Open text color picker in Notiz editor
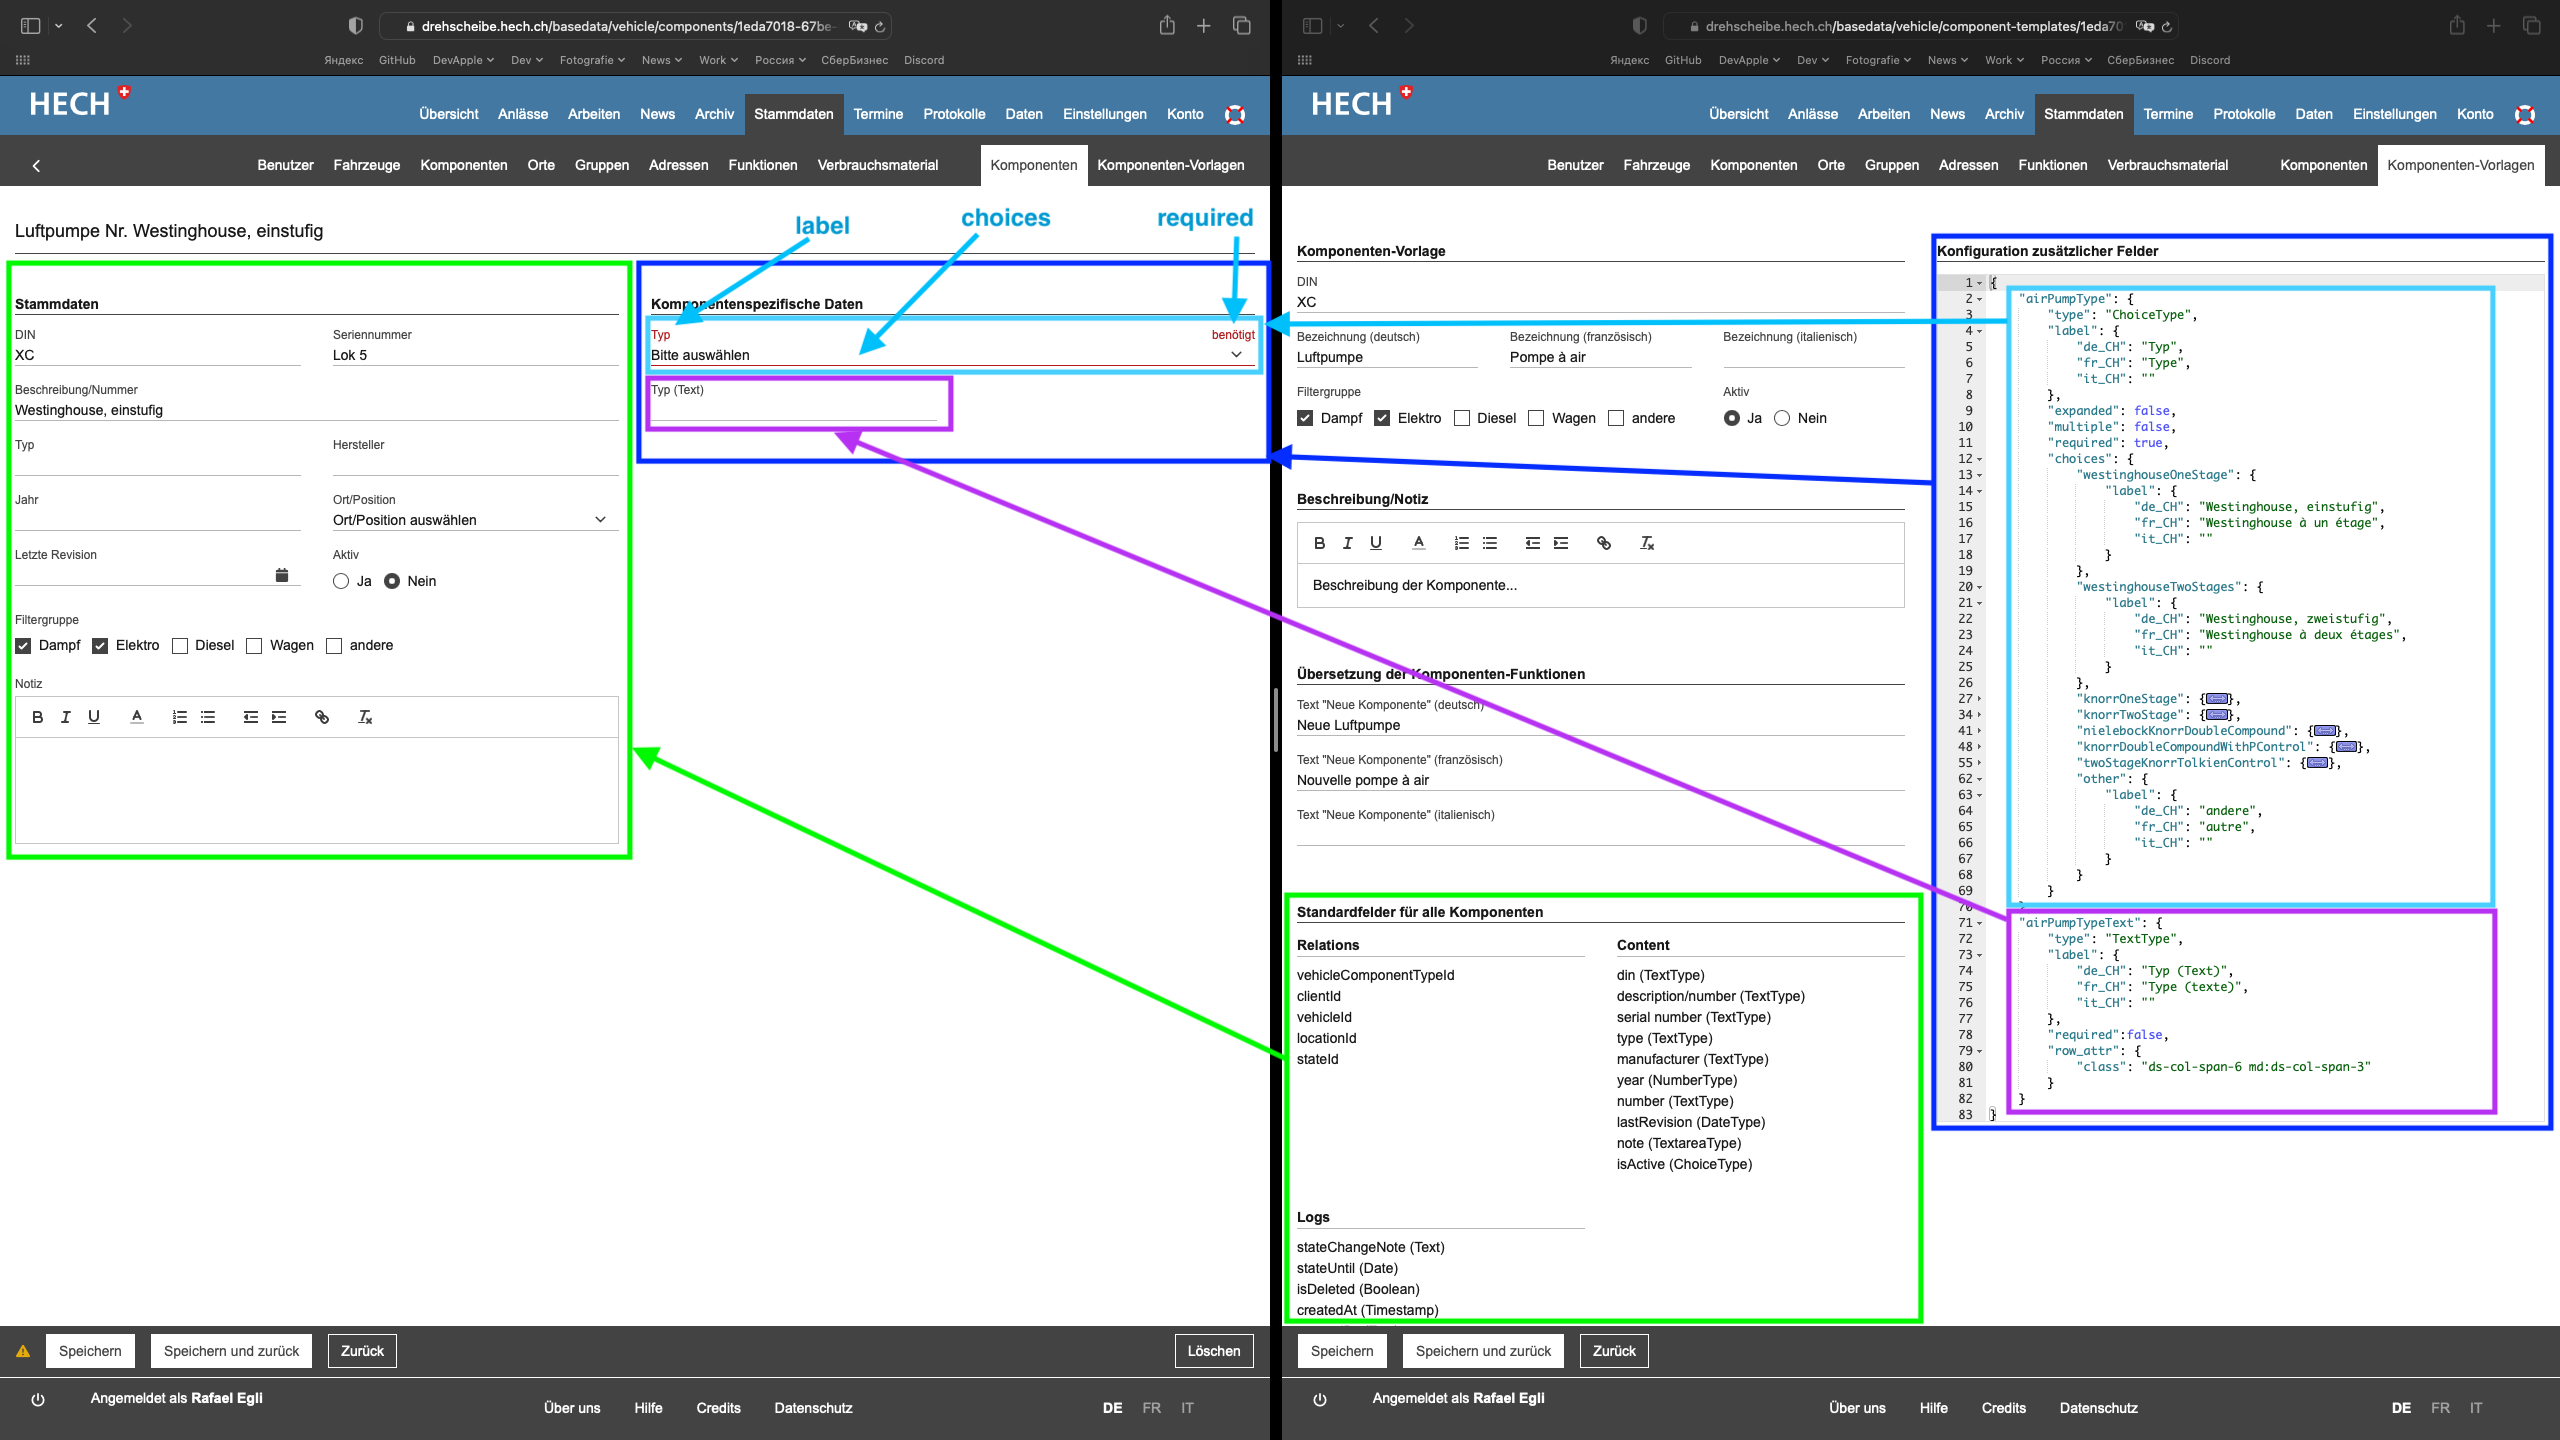 (x=137, y=717)
